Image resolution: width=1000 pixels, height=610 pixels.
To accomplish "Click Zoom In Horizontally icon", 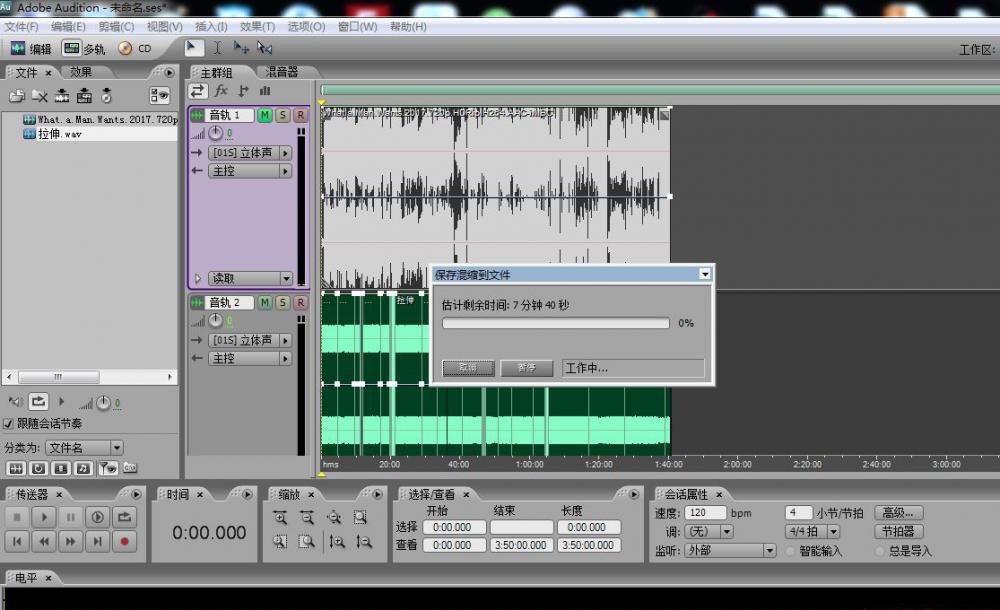I will [x=280, y=517].
